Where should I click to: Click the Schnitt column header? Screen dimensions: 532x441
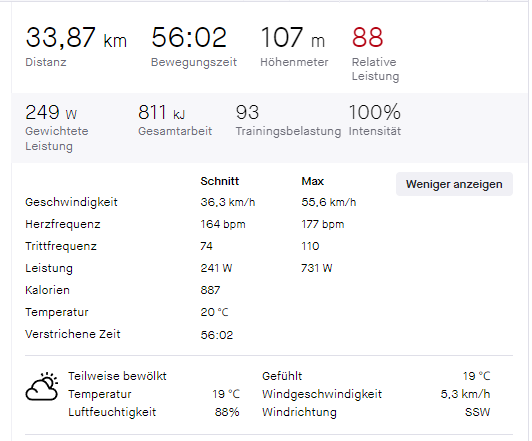(x=220, y=181)
